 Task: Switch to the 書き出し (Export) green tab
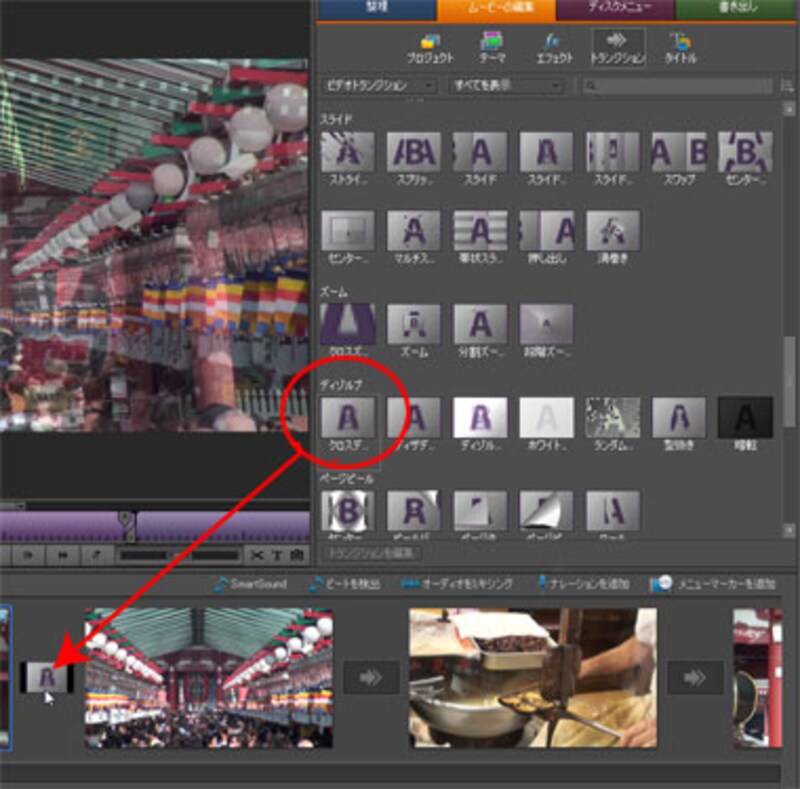tap(738, 10)
